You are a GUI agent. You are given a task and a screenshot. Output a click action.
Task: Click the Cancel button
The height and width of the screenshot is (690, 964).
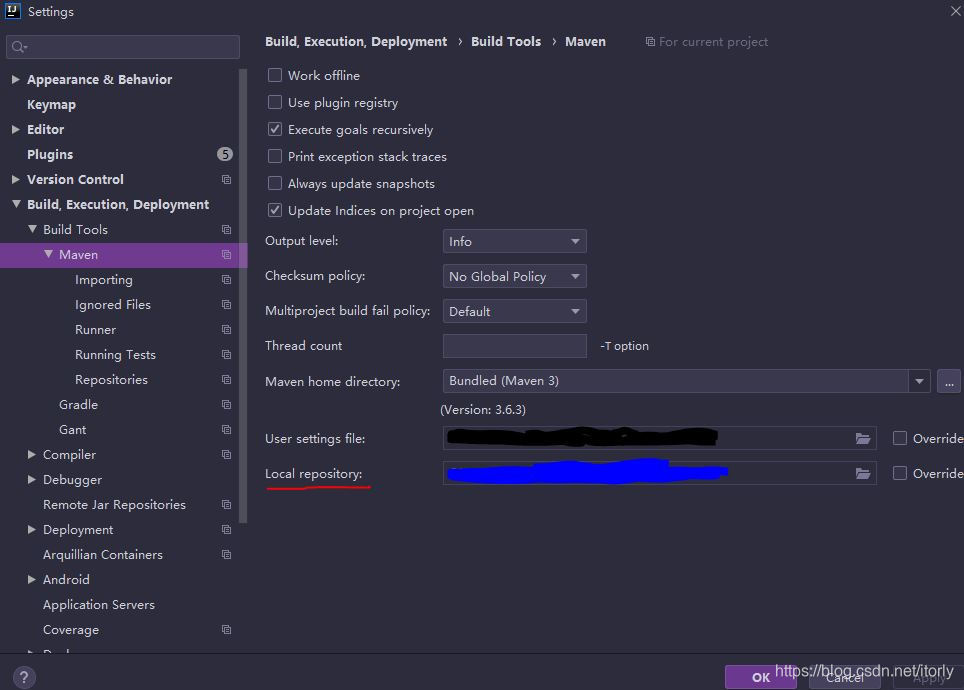847,677
